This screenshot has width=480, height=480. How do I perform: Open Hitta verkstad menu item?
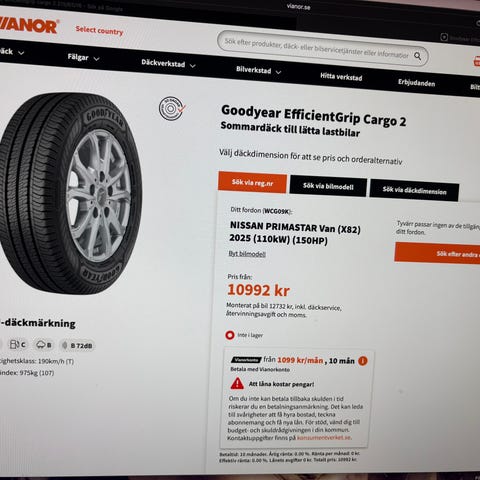tap(341, 77)
